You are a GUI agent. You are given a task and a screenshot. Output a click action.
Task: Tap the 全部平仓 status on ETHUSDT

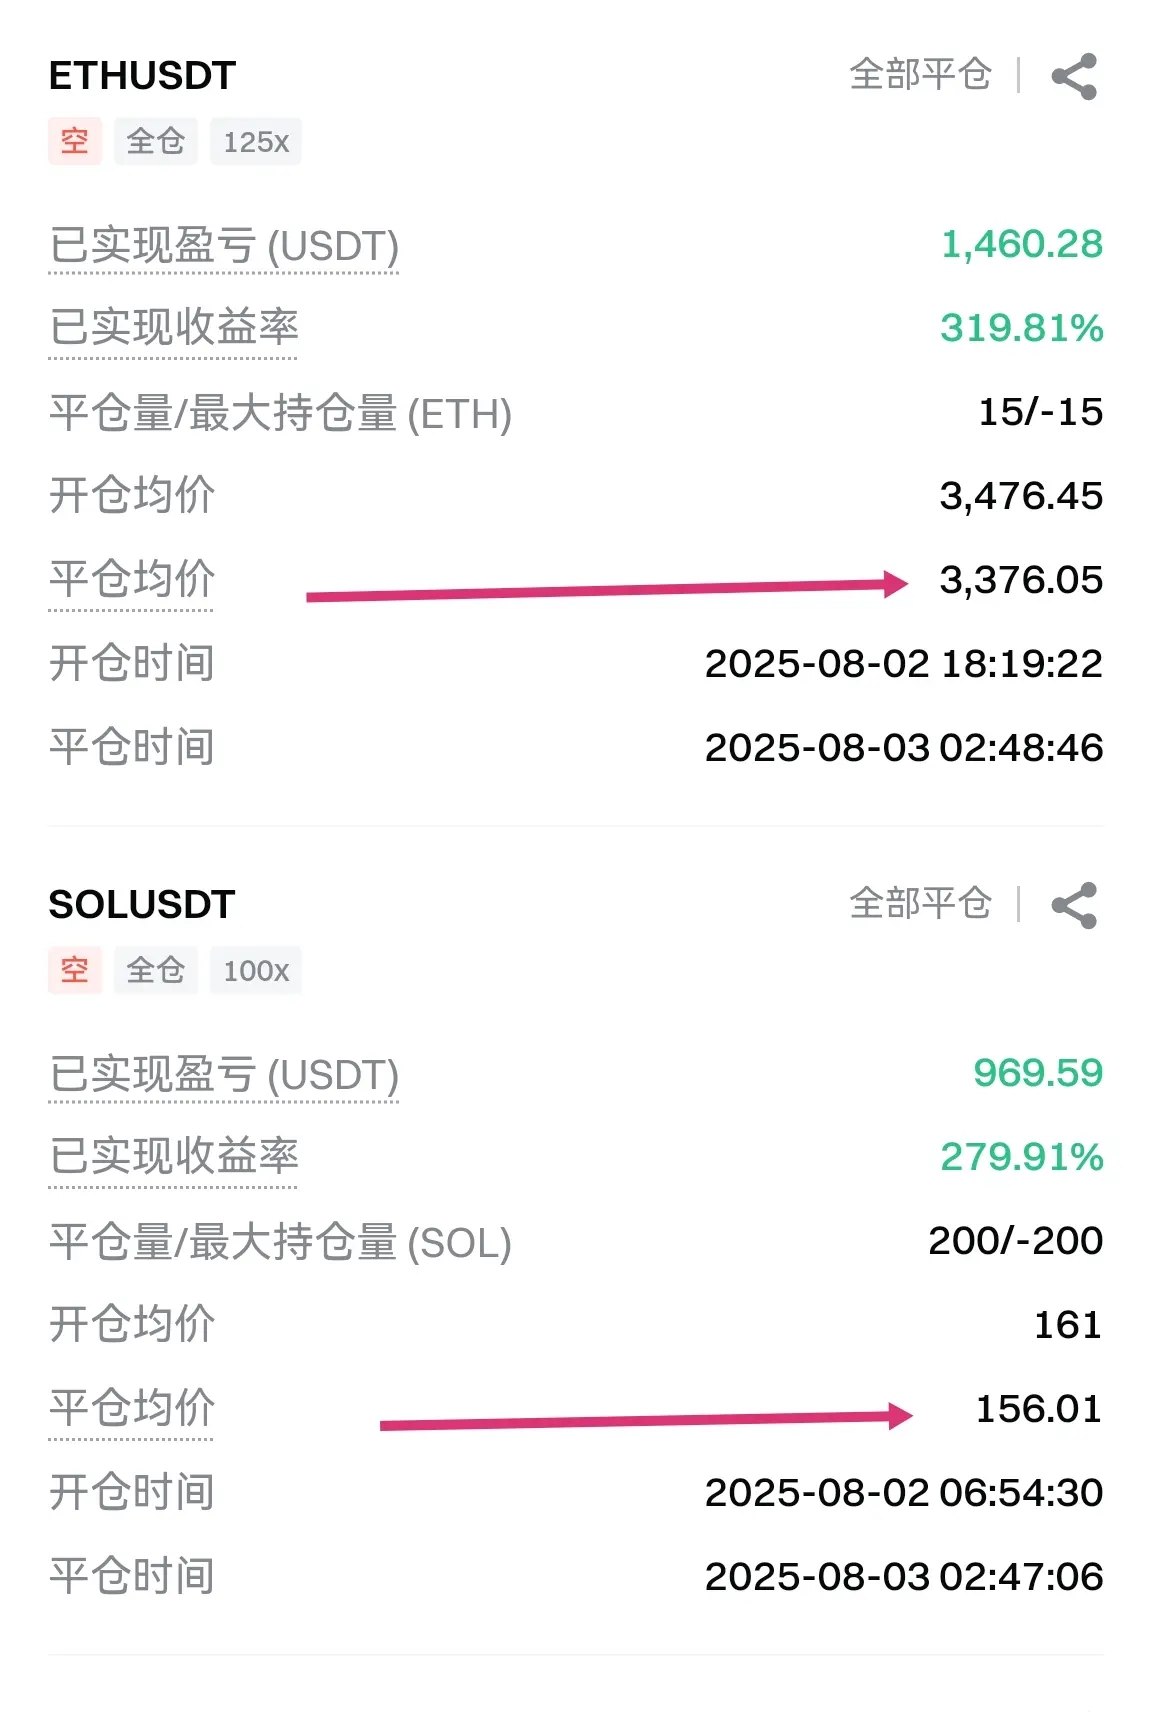click(920, 75)
